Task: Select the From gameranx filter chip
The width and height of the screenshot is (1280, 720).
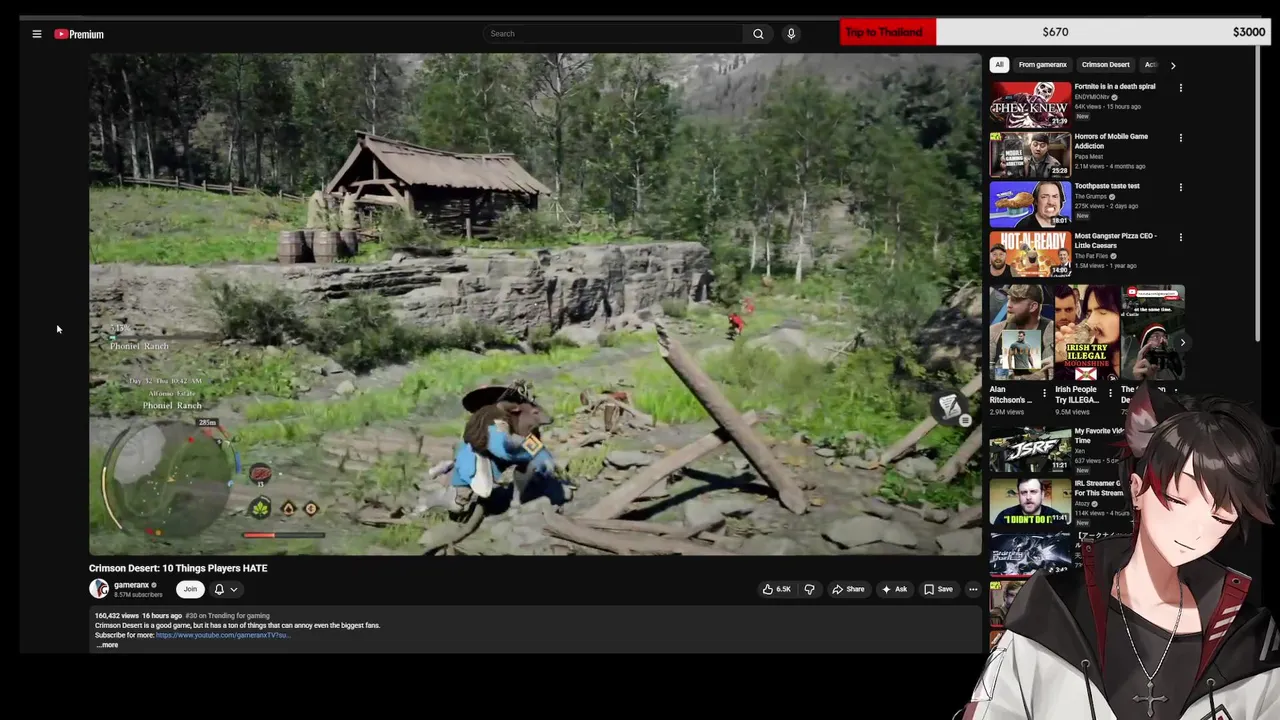Action: [x=1042, y=65]
